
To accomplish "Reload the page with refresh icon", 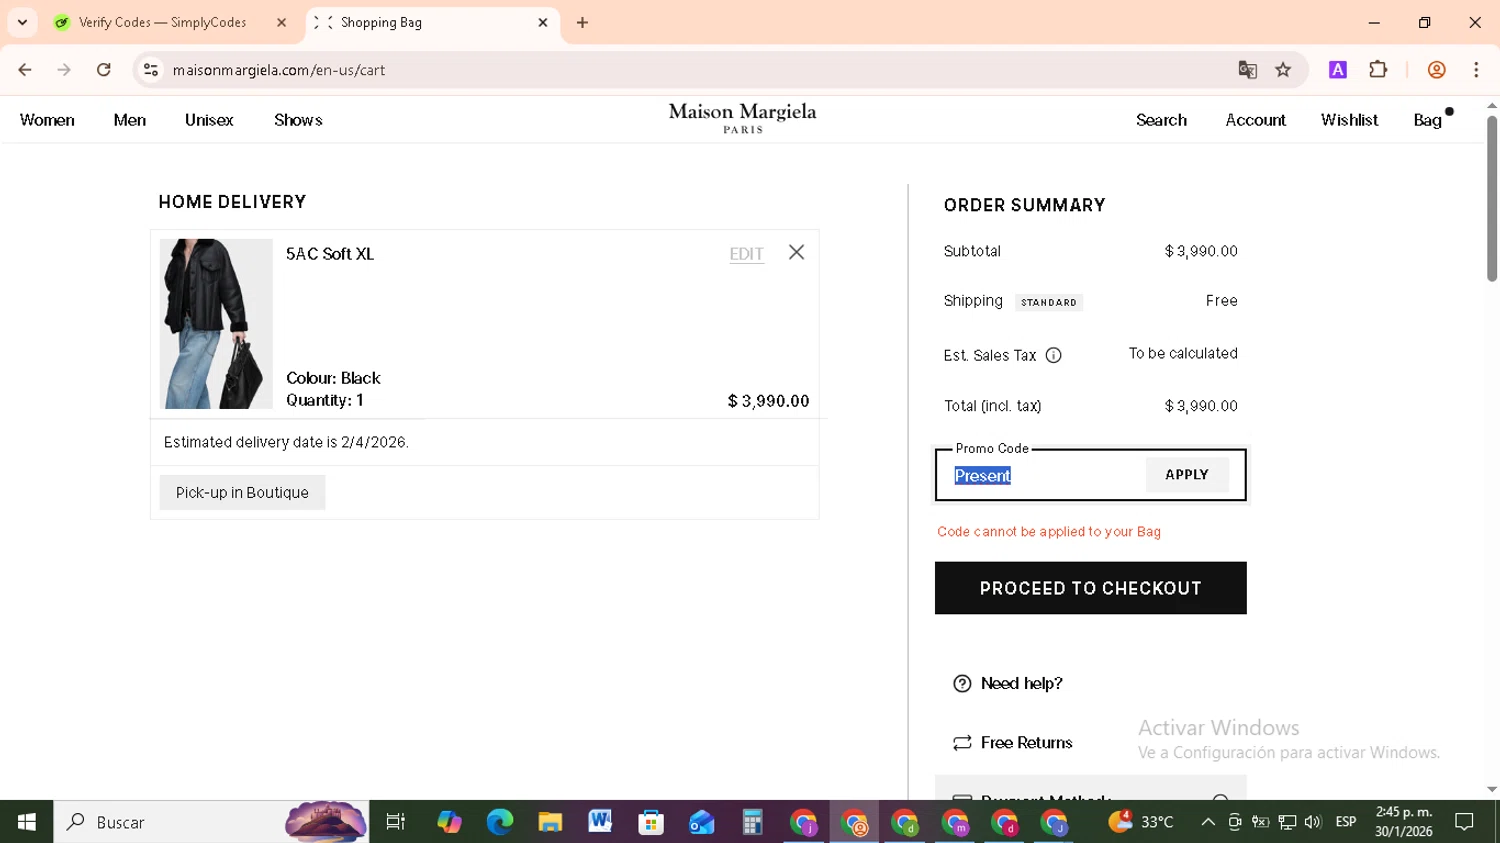I will [x=104, y=70].
